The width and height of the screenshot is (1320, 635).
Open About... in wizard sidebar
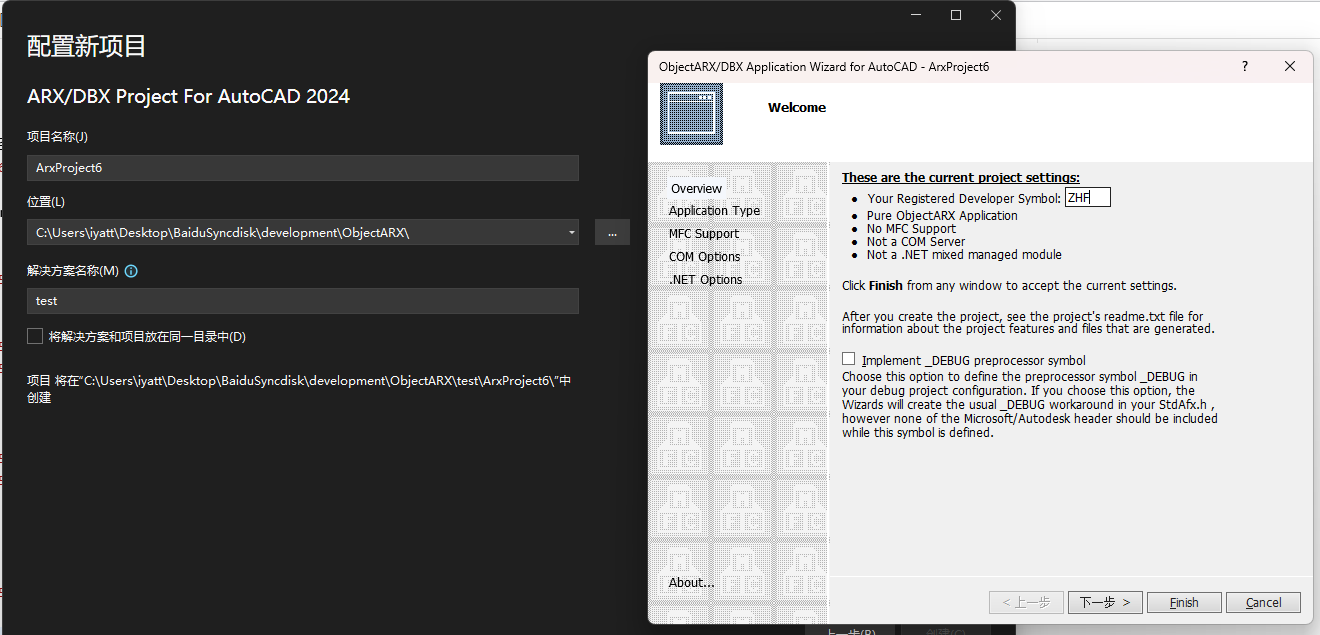[692, 583]
